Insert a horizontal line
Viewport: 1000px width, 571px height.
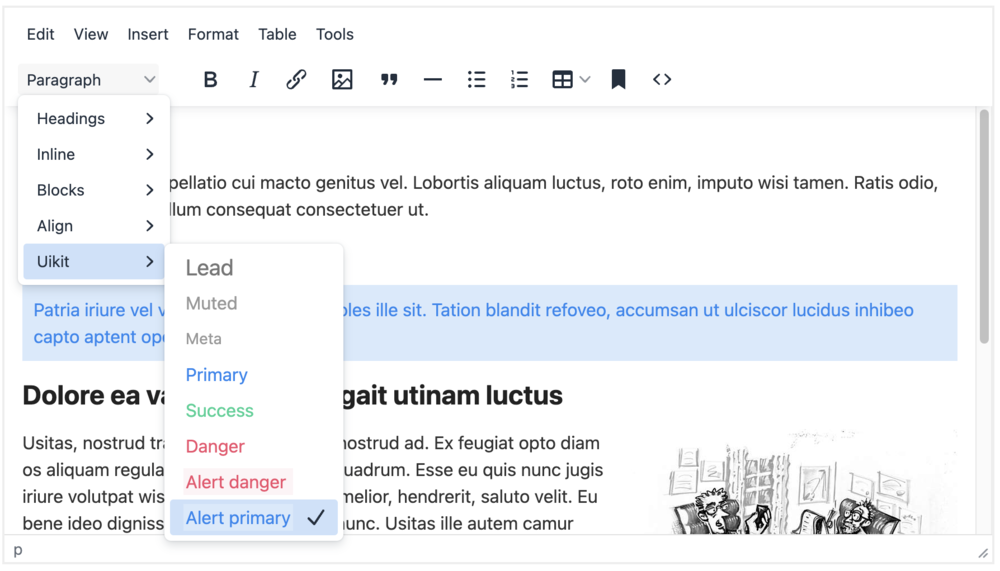click(432, 80)
